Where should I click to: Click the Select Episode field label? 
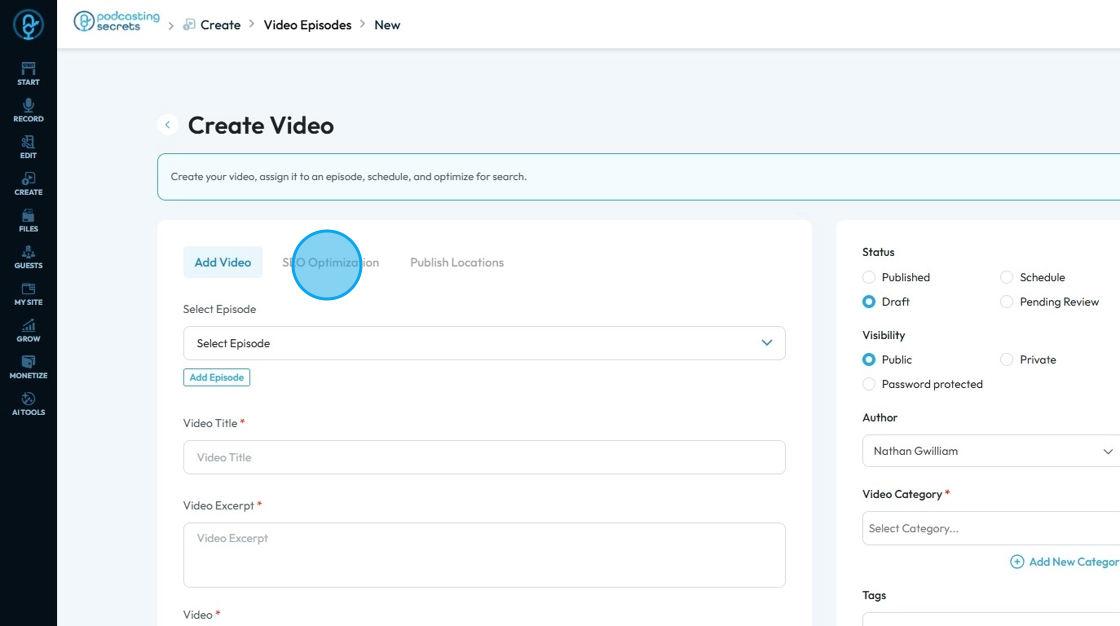[x=219, y=309]
